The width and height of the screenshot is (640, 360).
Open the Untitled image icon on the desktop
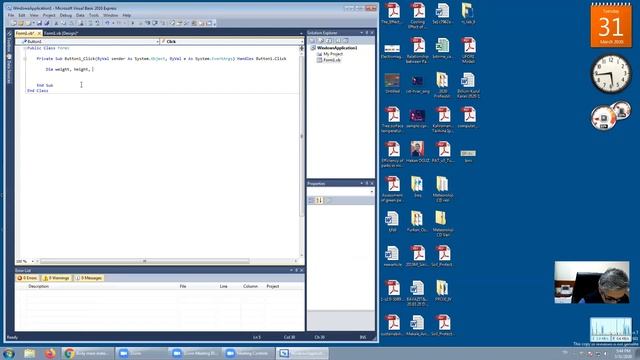coord(392,83)
